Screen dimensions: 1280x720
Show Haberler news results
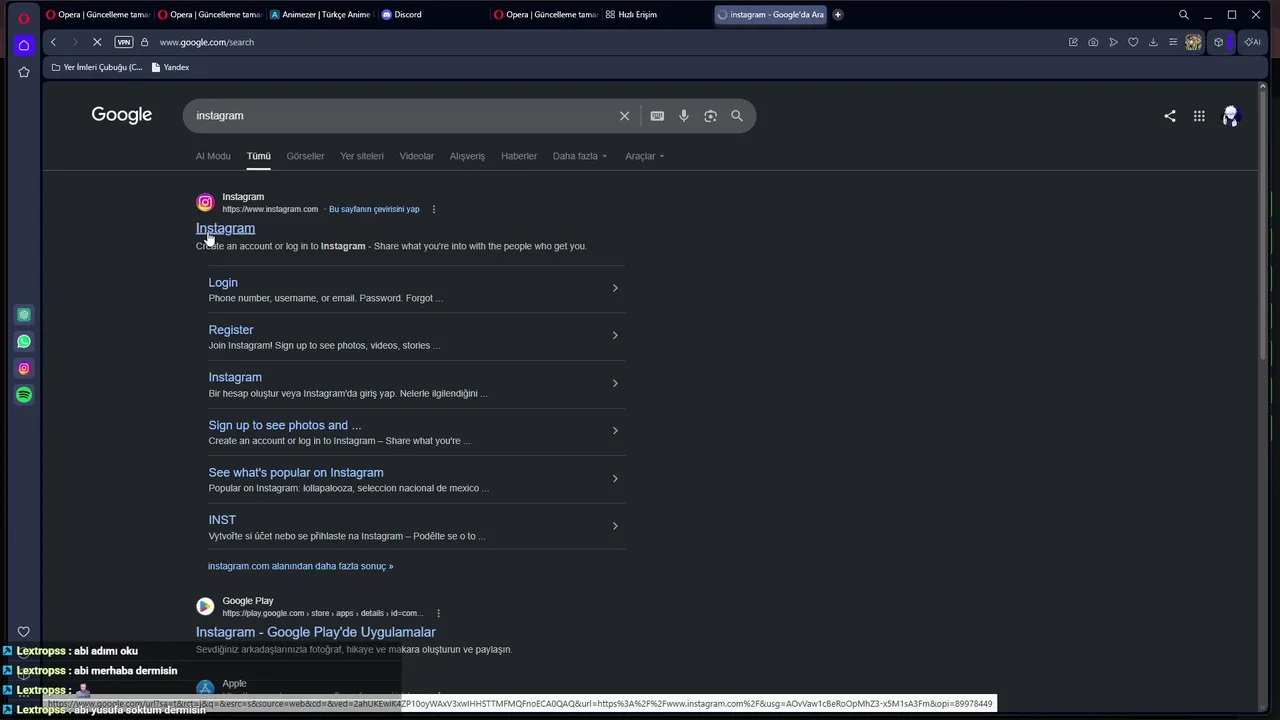click(519, 156)
